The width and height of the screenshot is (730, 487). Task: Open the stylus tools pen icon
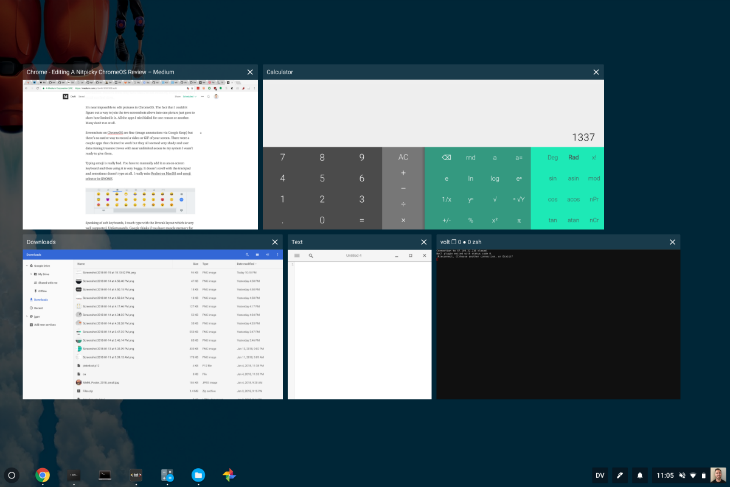coord(620,475)
